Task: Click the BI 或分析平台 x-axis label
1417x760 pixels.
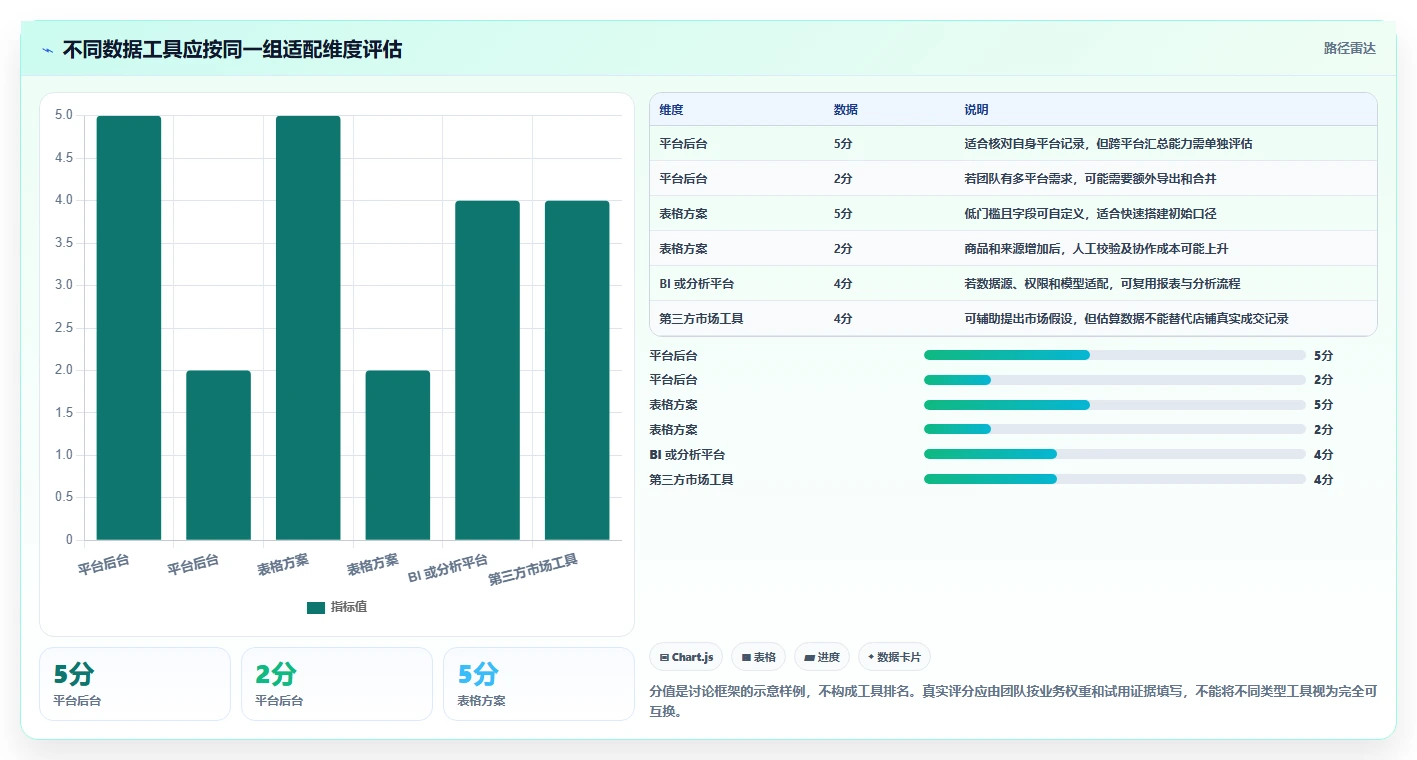Action: click(x=448, y=568)
